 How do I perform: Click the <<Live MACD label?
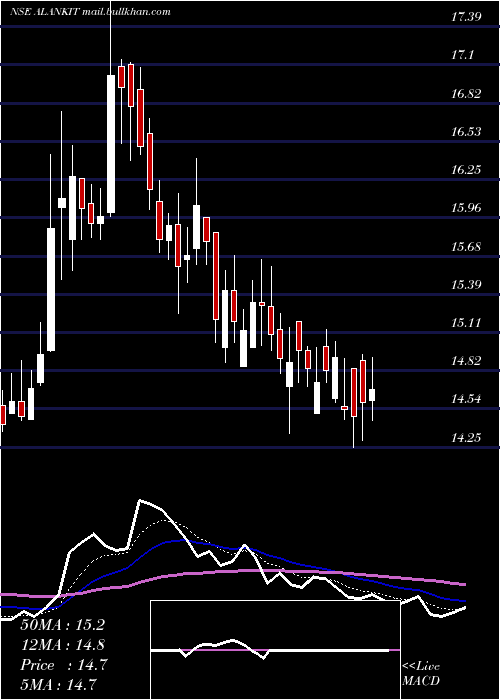click(421, 674)
